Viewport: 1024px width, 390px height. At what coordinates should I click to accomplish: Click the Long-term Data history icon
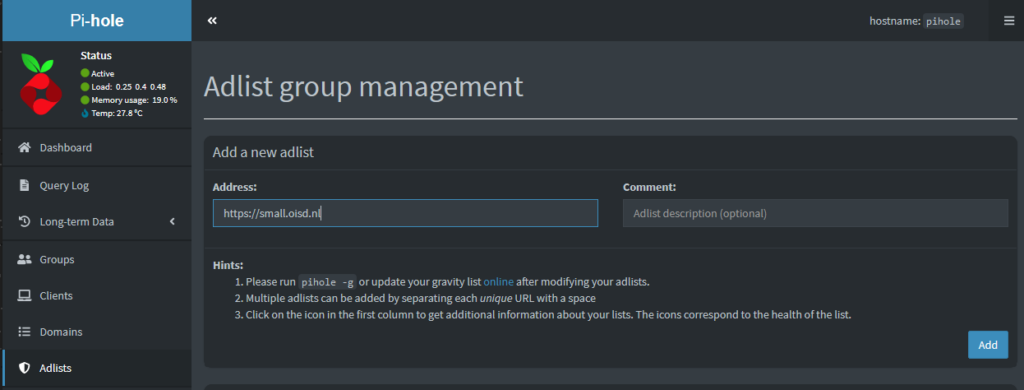click(x=24, y=221)
